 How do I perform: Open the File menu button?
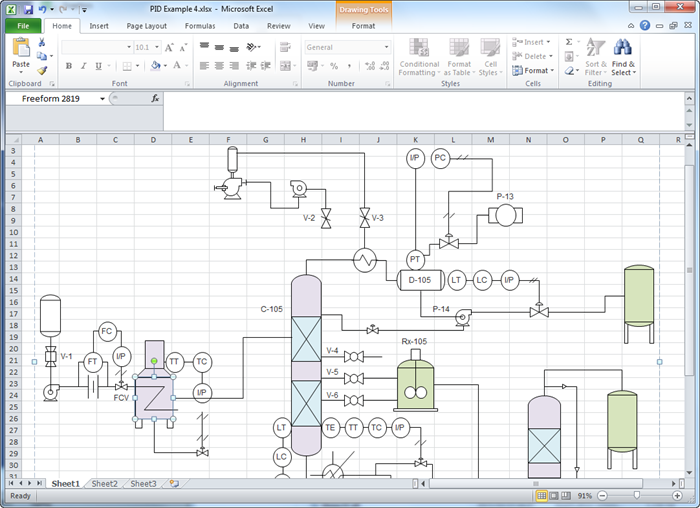(x=22, y=26)
